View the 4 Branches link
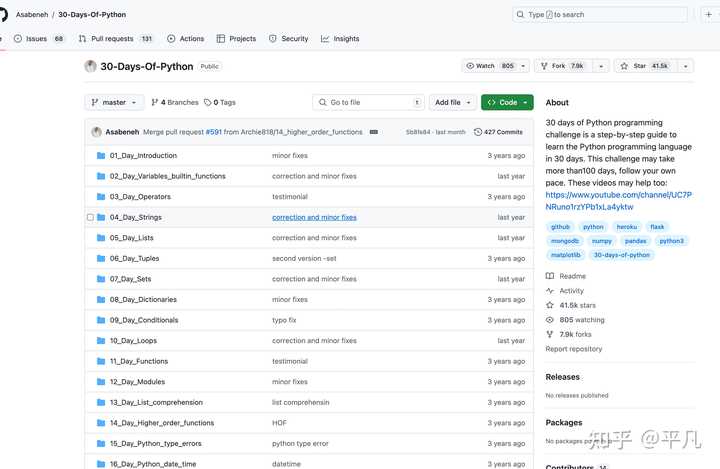The width and height of the screenshot is (720, 469). (175, 102)
